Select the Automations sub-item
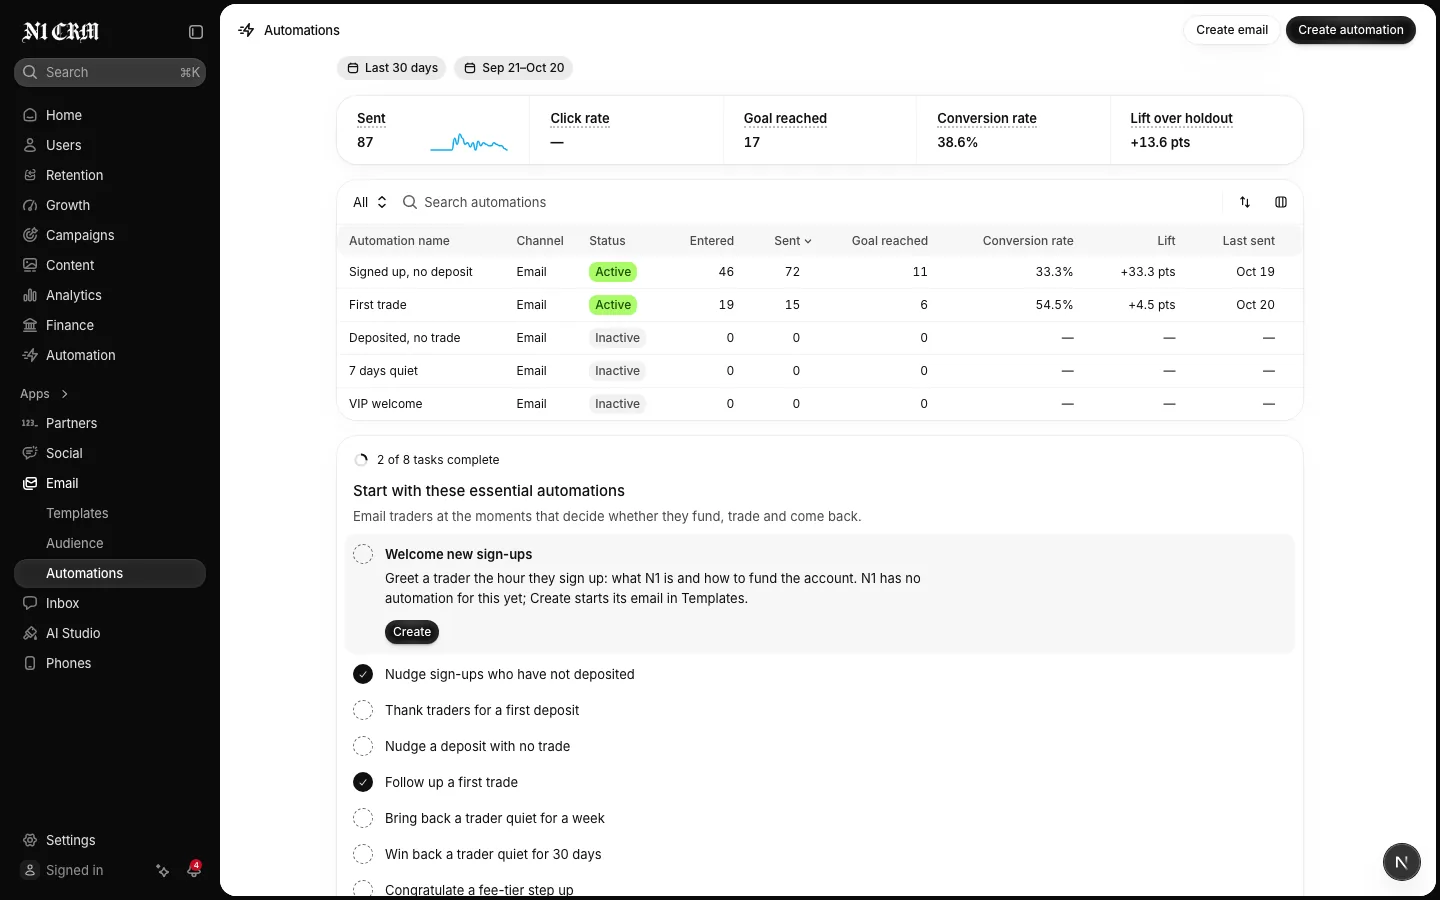The height and width of the screenshot is (900, 1440). pos(110,573)
